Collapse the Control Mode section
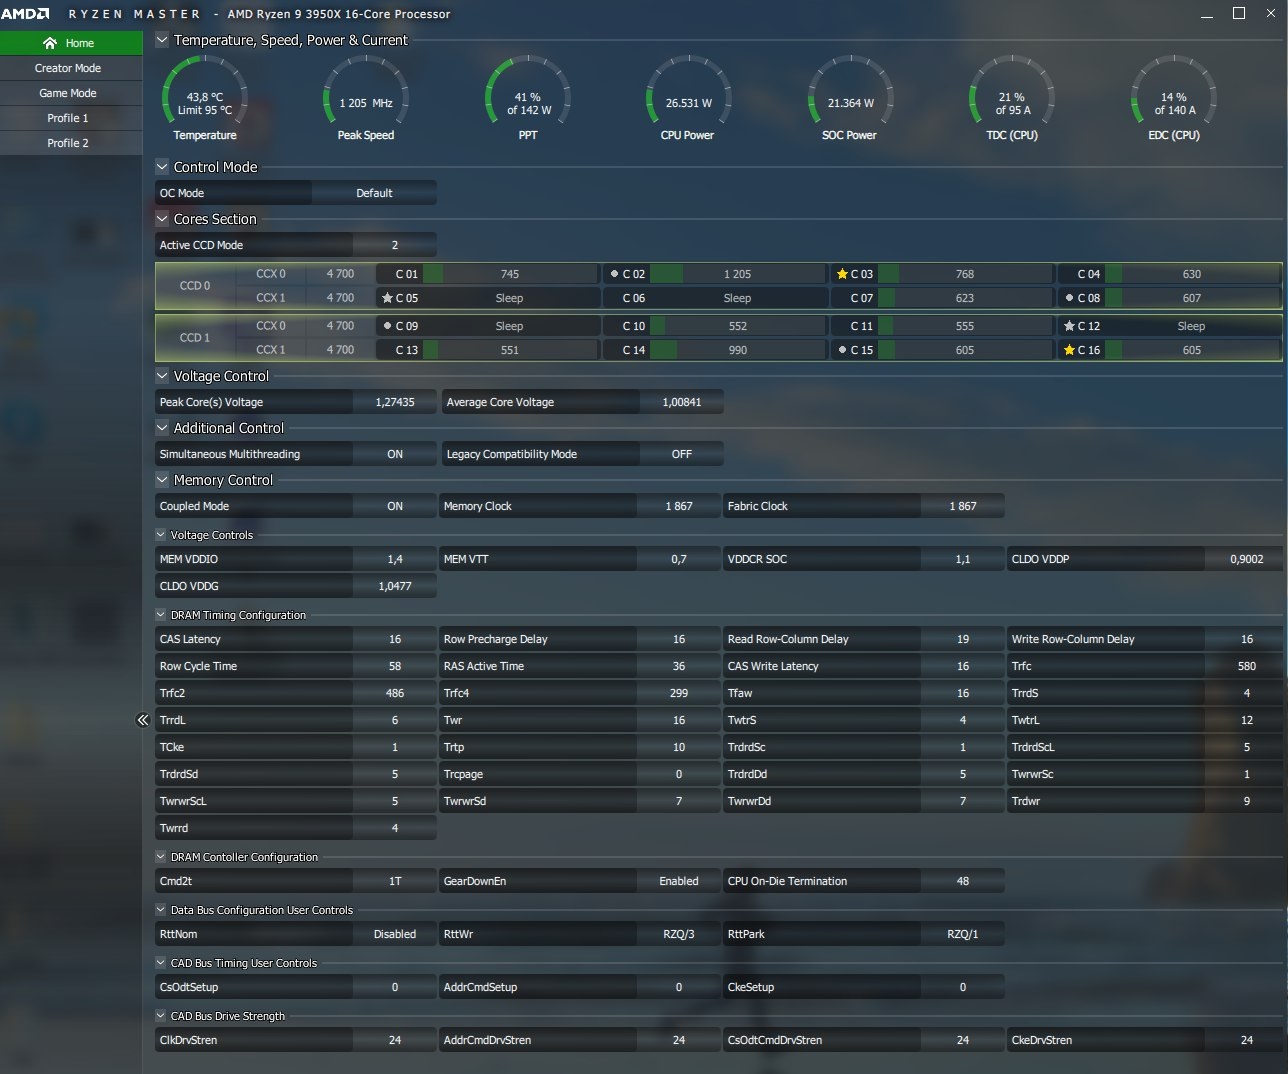 (162, 167)
